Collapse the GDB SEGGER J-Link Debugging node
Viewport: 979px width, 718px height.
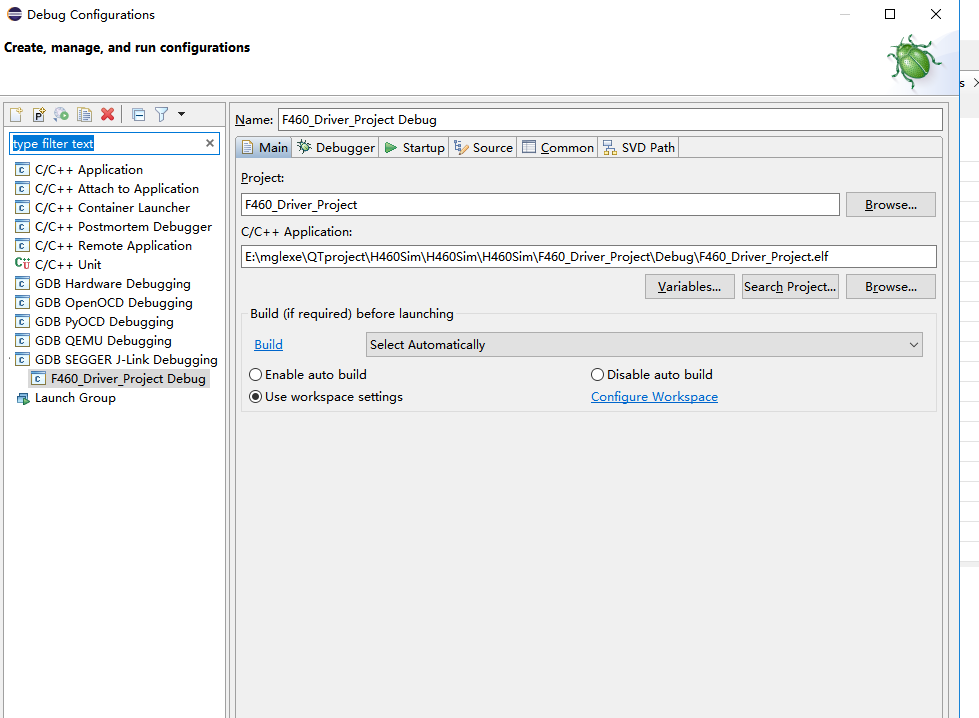click(x=8, y=359)
